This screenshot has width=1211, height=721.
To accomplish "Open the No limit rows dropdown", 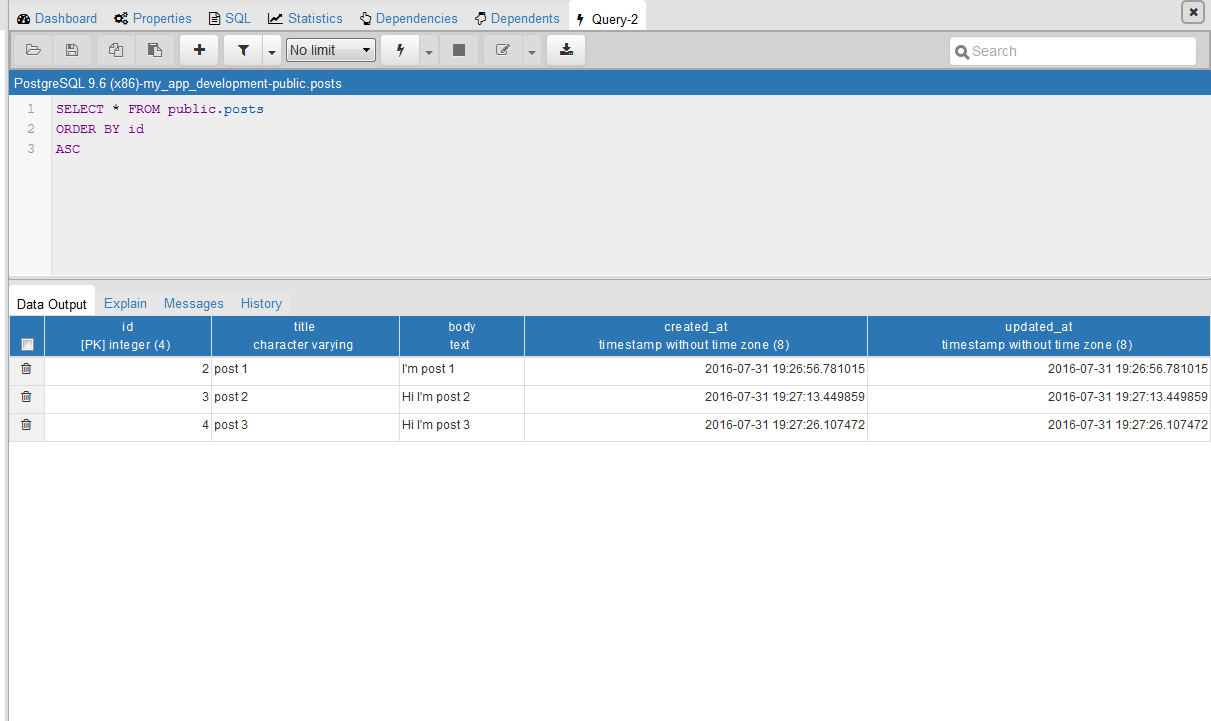I will click(330, 49).
